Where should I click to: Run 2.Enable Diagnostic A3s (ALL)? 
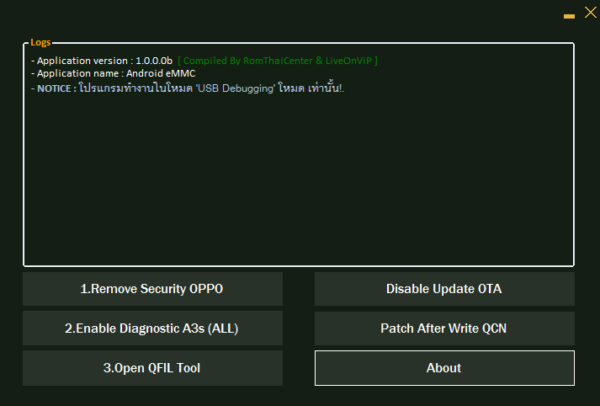[152, 328]
